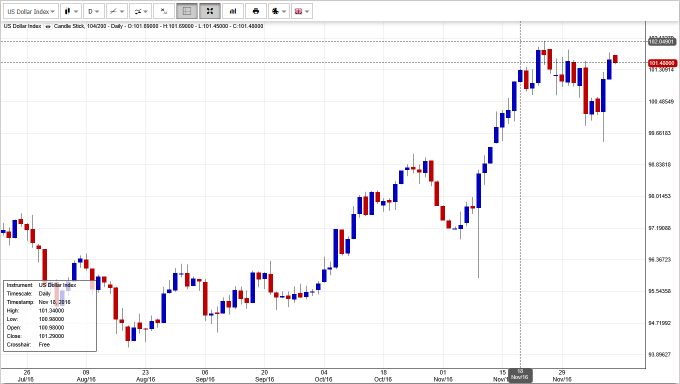Open the UK flag language dropdown
Image resolution: width=680 pixels, height=384 pixels.
pos(302,11)
